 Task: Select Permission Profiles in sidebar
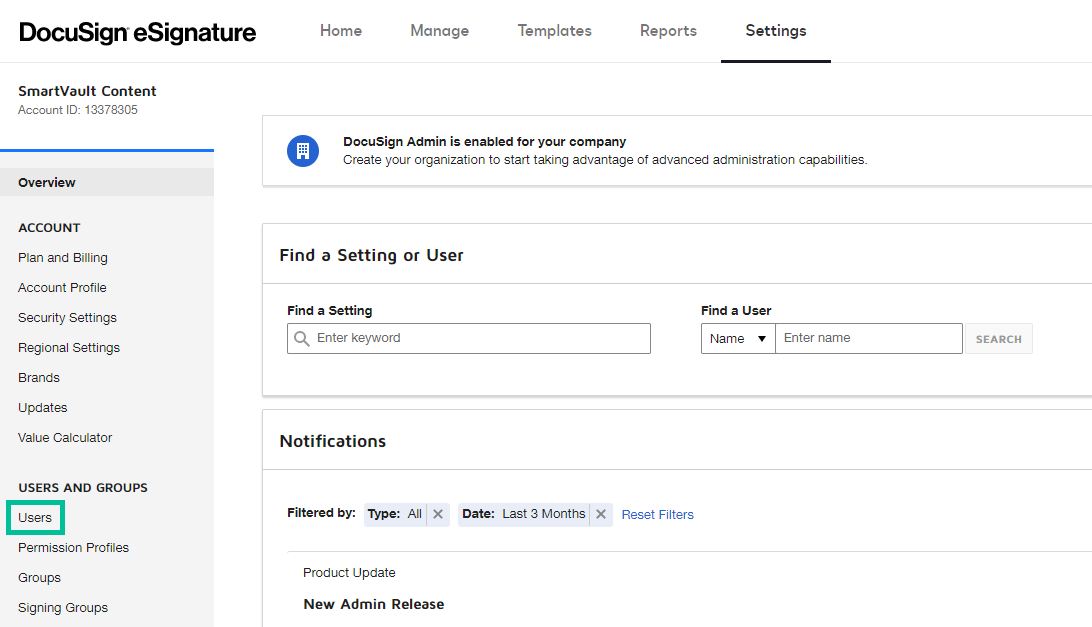point(73,548)
